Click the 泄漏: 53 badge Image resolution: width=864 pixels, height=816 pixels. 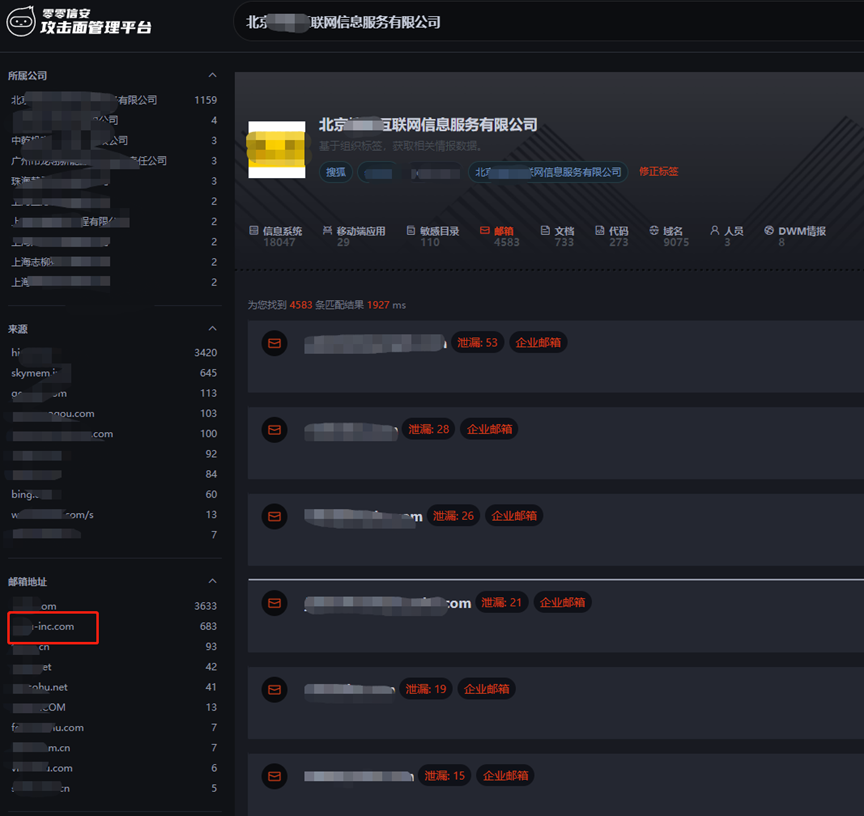(477, 343)
